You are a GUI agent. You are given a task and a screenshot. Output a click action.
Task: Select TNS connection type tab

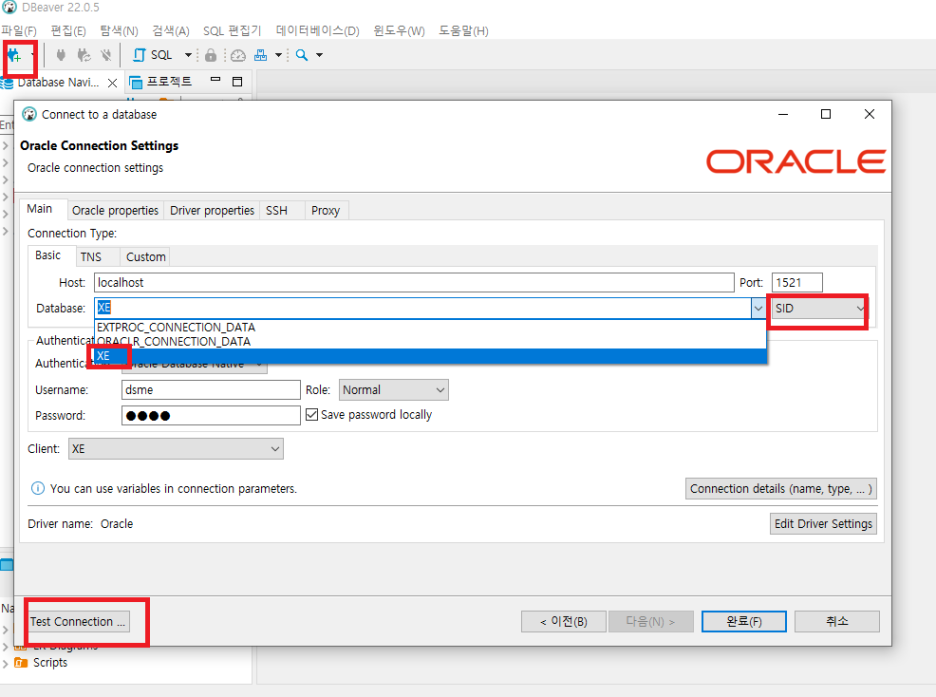pyautogui.click(x=91, y=257)
